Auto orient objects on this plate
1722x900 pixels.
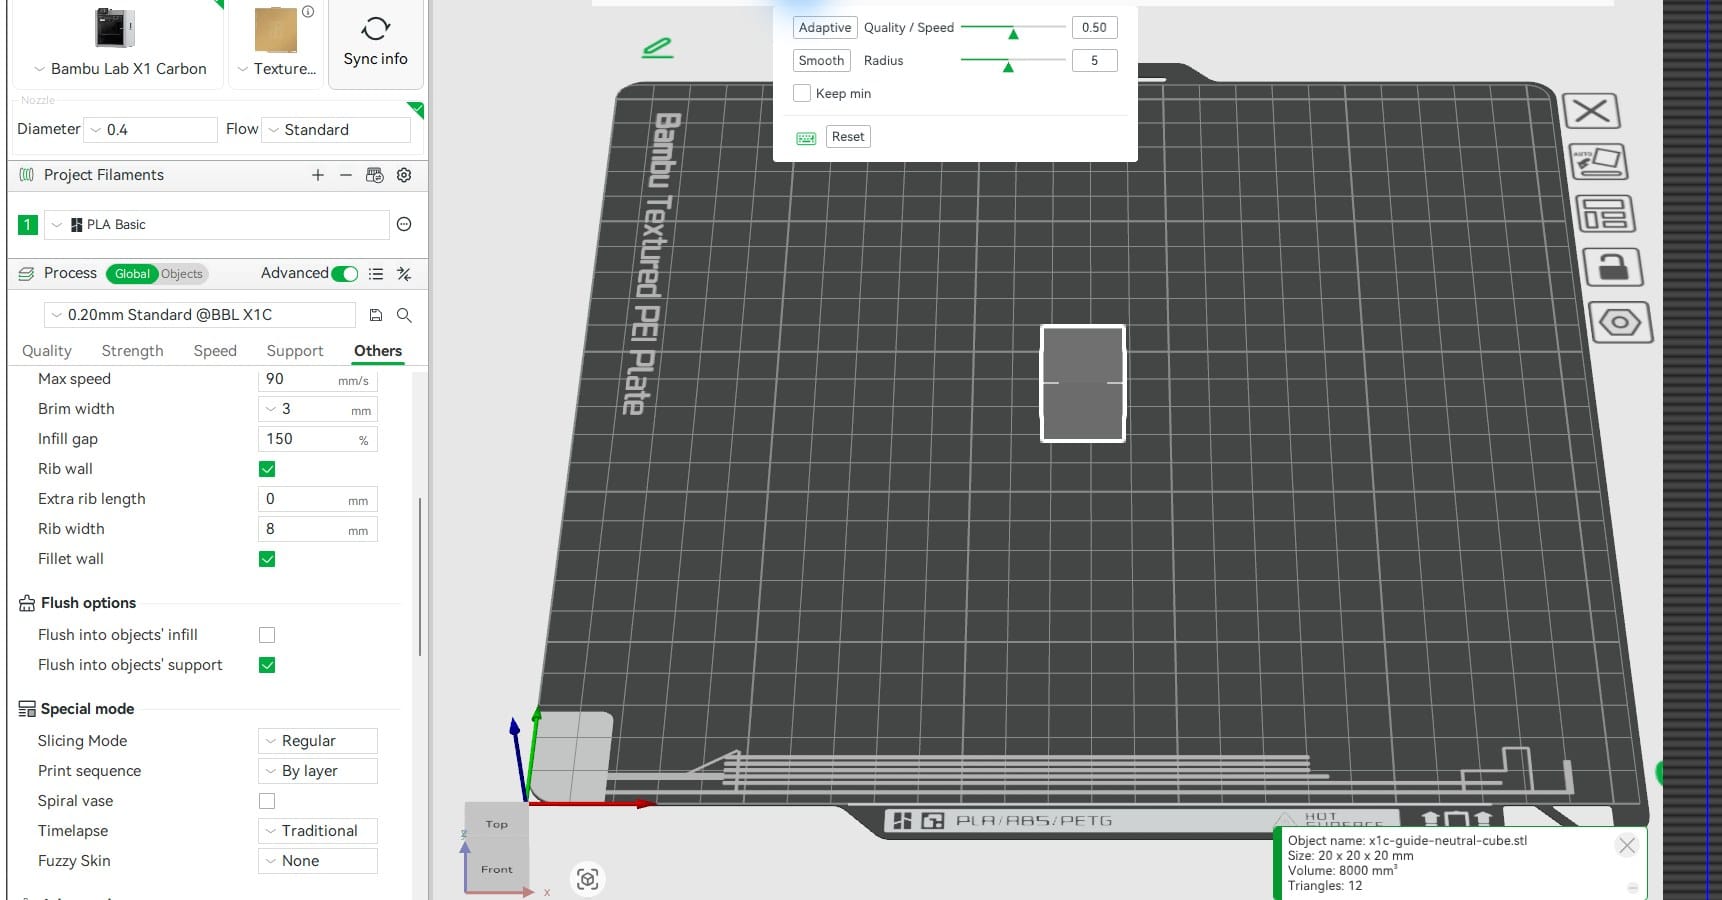coord(1599,162)
